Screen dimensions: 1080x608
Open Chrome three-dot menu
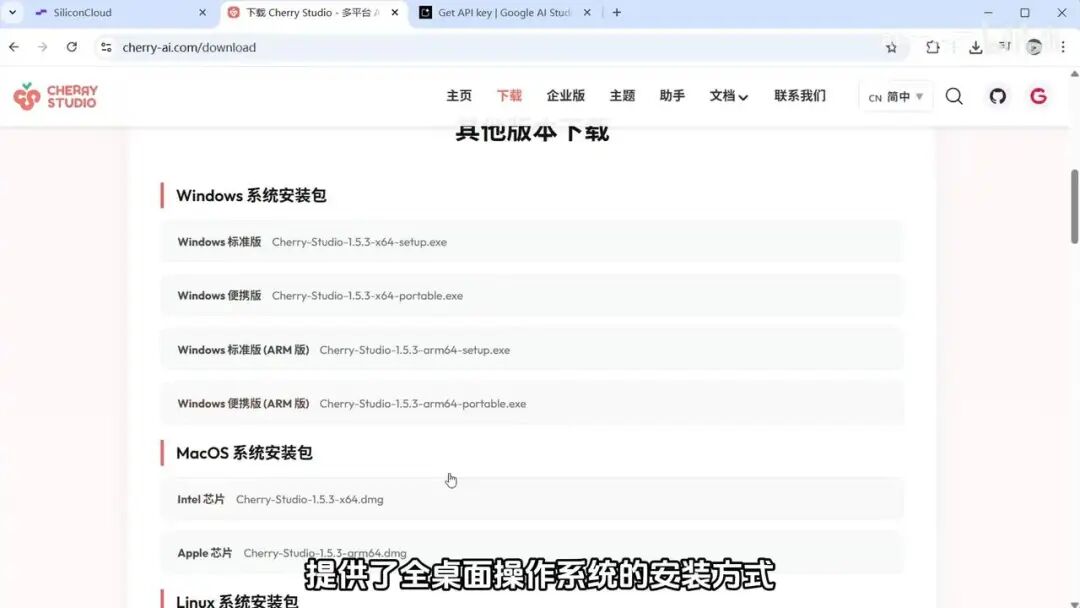point(1063,48)
